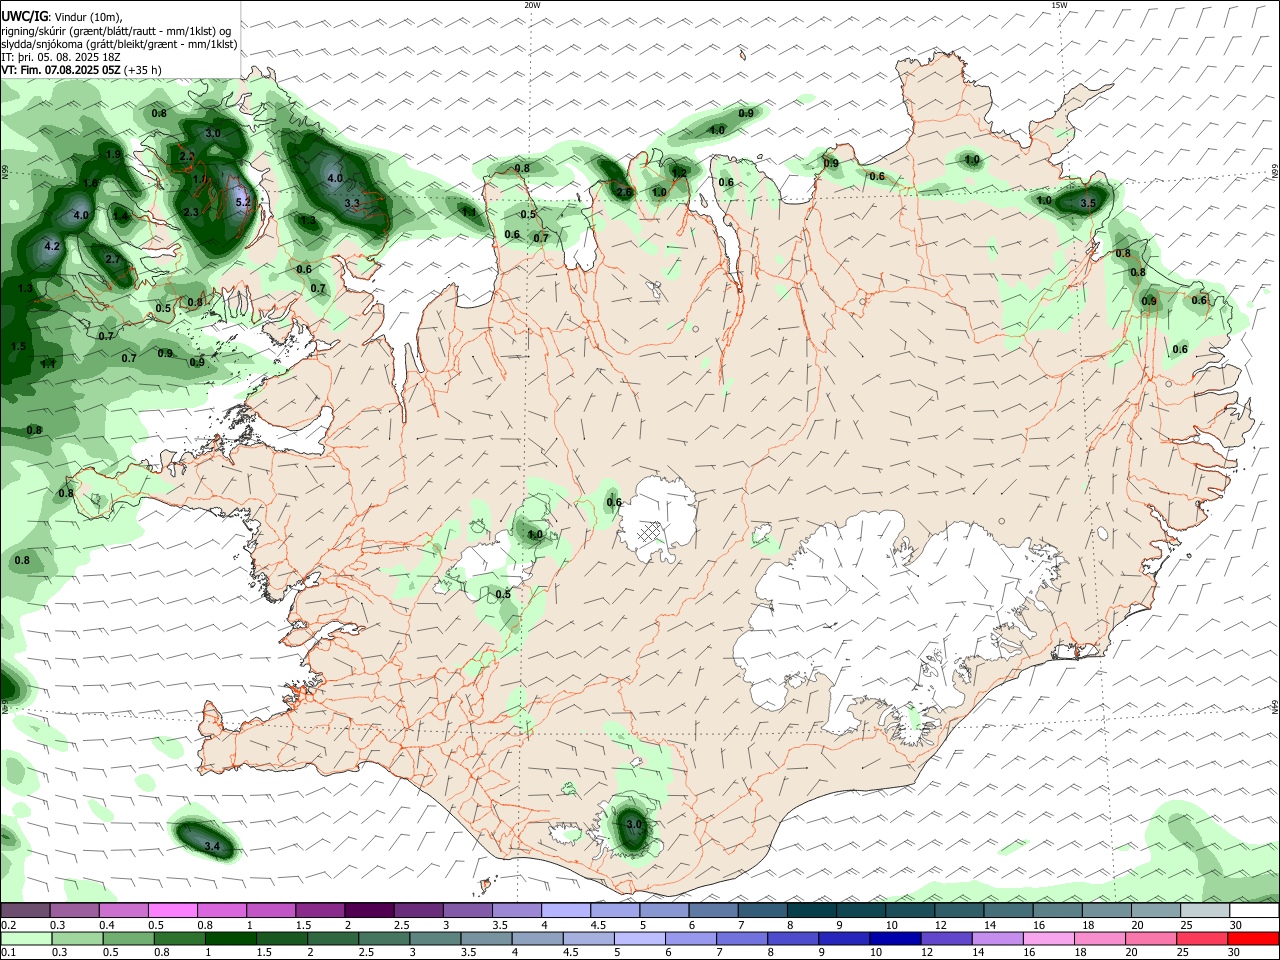Screen dimensions: 1280x960
Task: Select pale green 0.1 swatch in lower legend
Action: click(x=26, y=938)
